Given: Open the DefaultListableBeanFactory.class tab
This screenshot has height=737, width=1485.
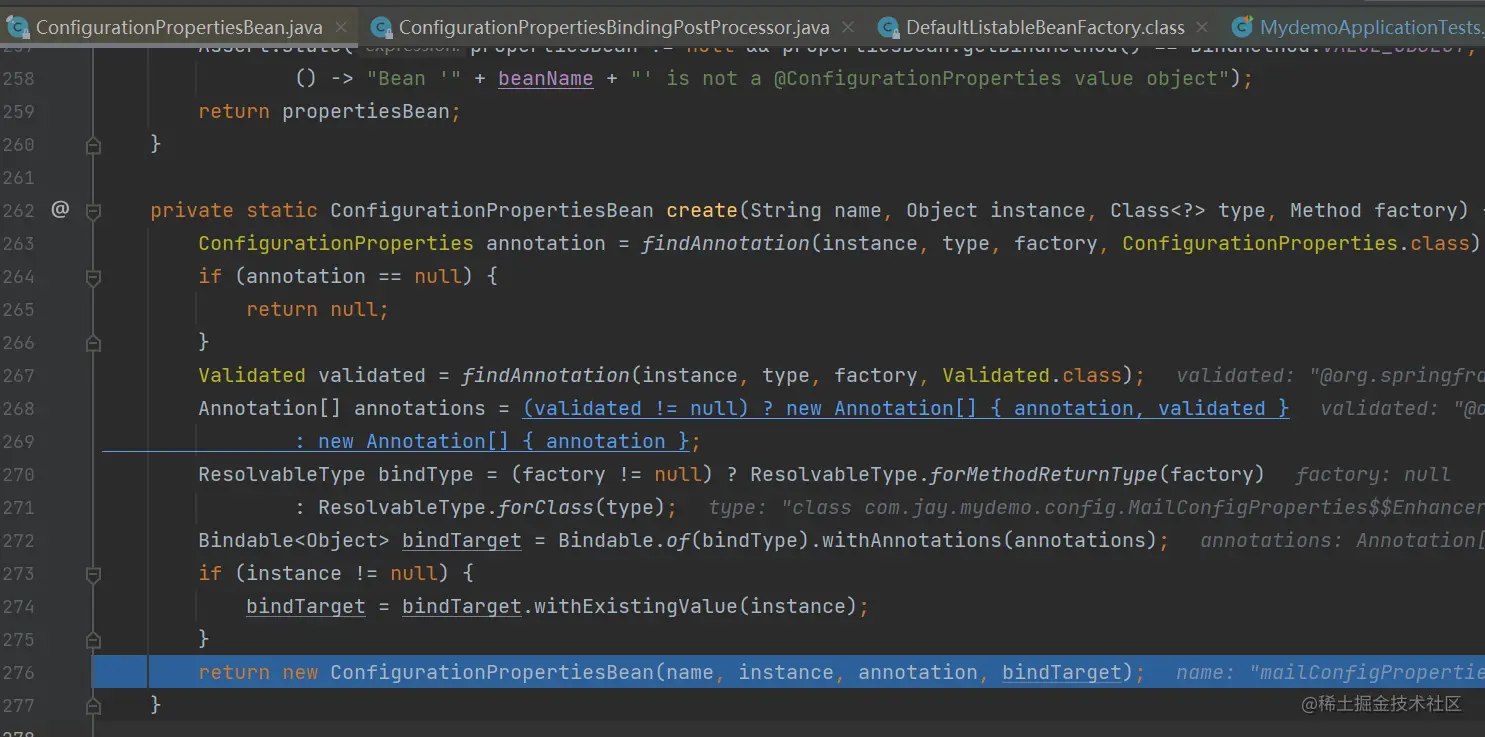Looking at the screenshot, I should (x=1045, y=28).
